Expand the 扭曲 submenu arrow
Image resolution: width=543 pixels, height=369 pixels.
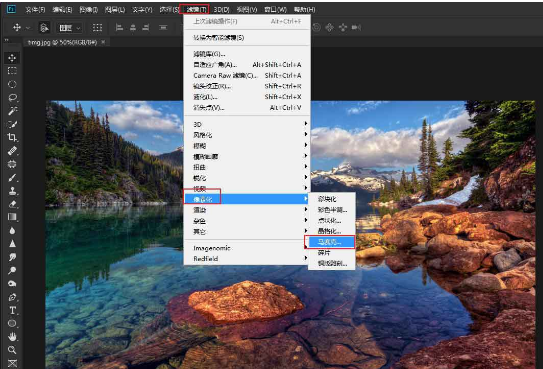[x=306, y=166]
